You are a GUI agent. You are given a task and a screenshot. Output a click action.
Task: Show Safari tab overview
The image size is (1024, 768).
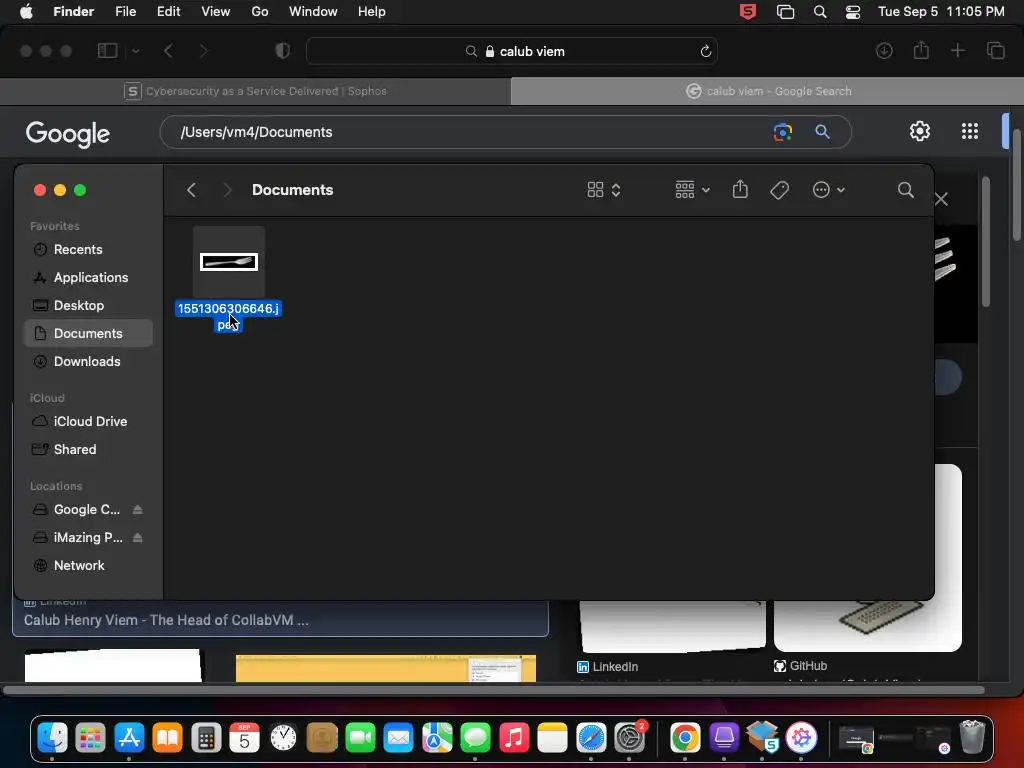(x=996, y=50)
